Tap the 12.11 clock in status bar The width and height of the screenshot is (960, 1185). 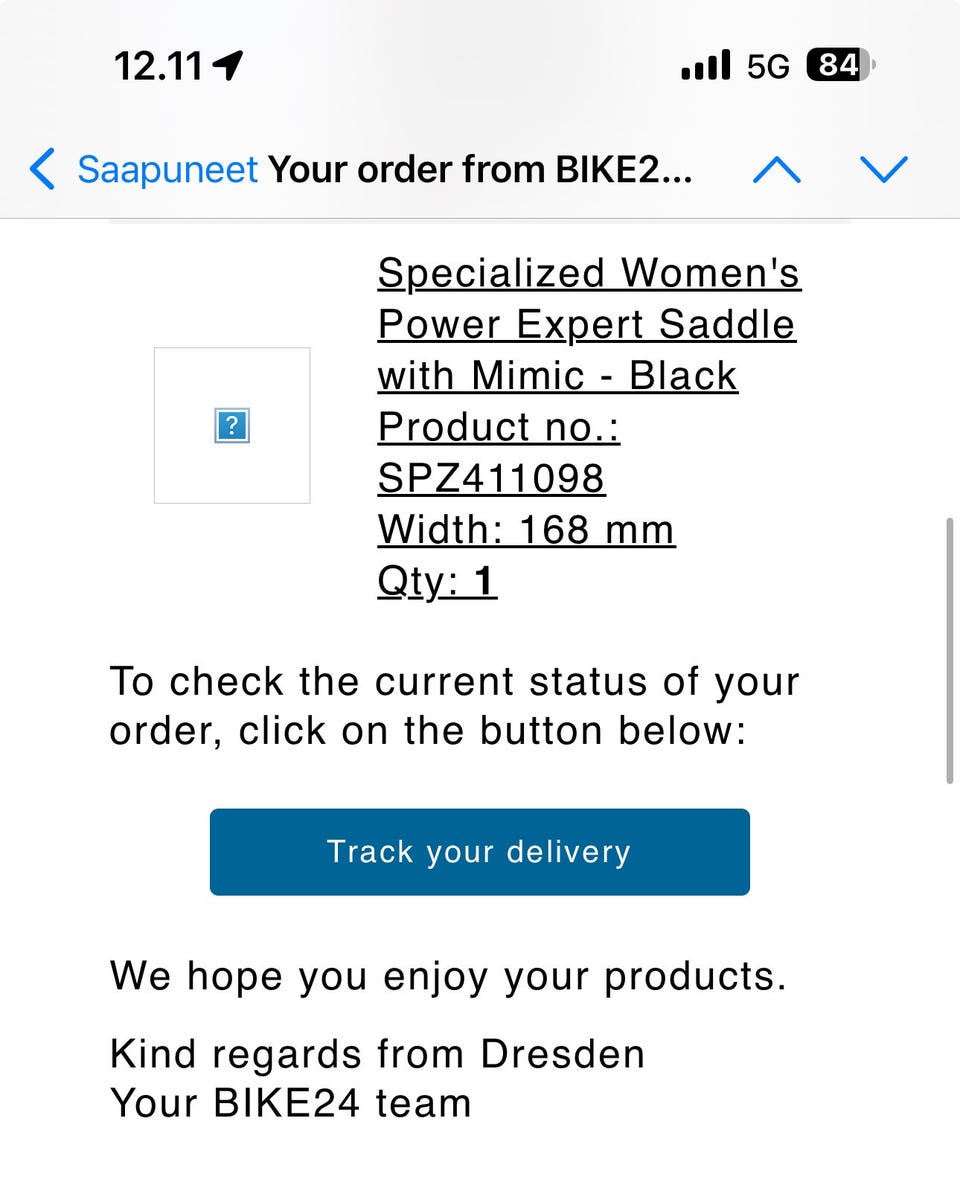click(x=158, y=67)
